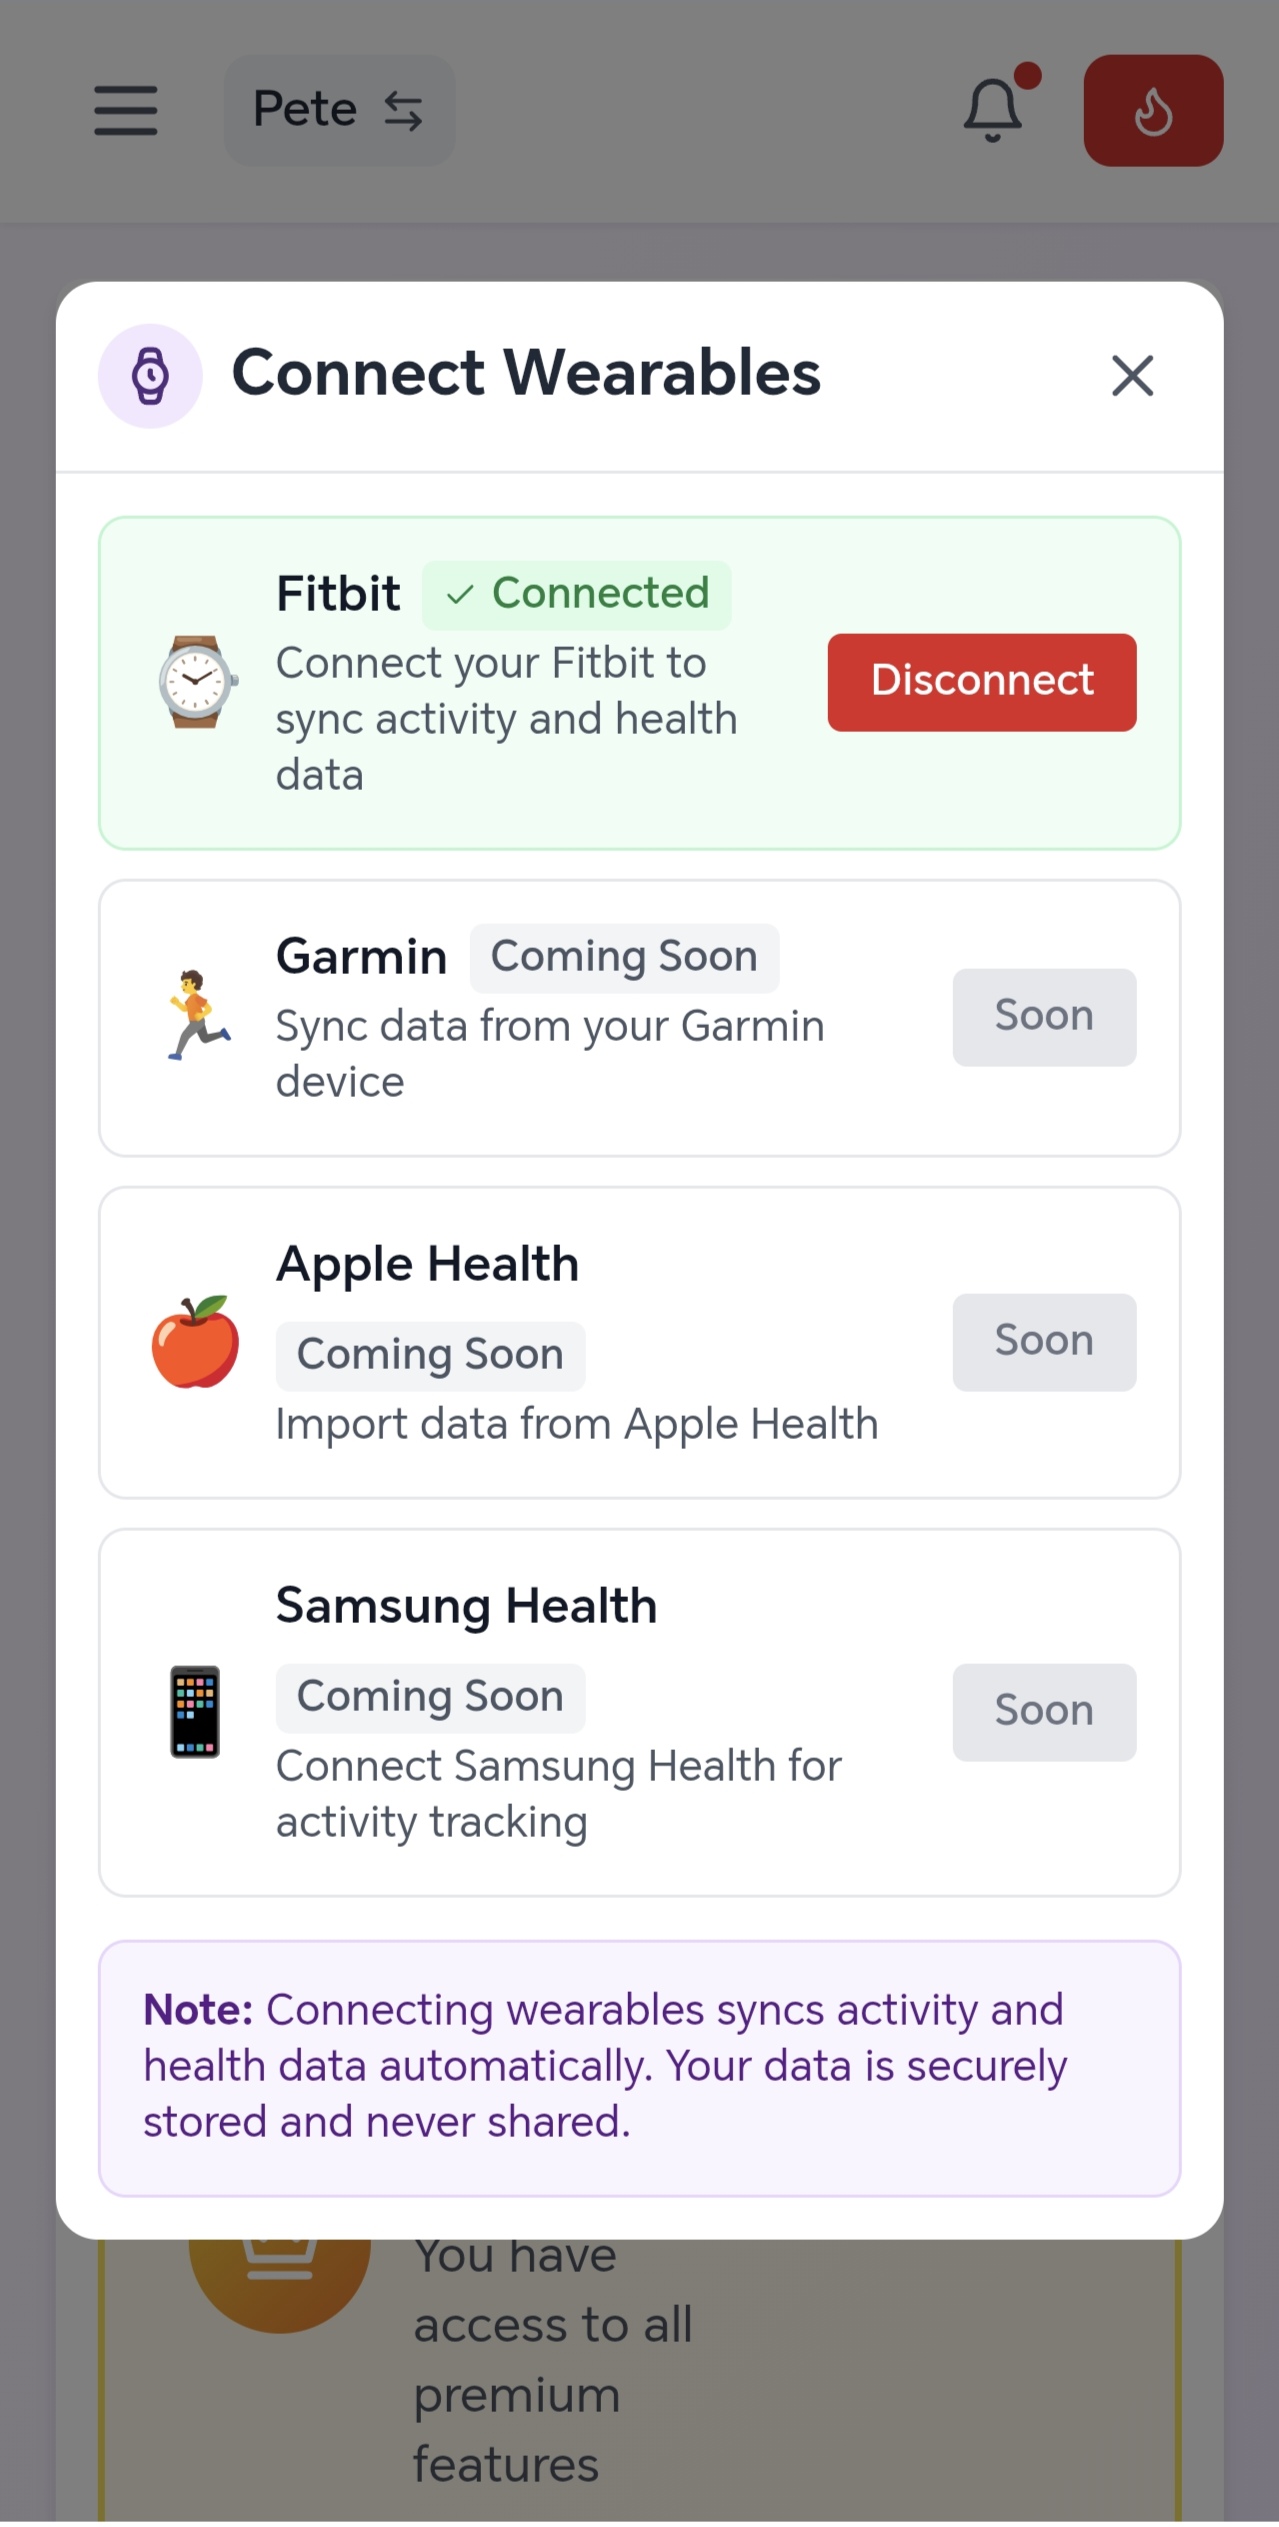Click the runner icon next to Garmin
The height and width of the screenshot is (2527, 1279).
click(x=196, y=1016)
